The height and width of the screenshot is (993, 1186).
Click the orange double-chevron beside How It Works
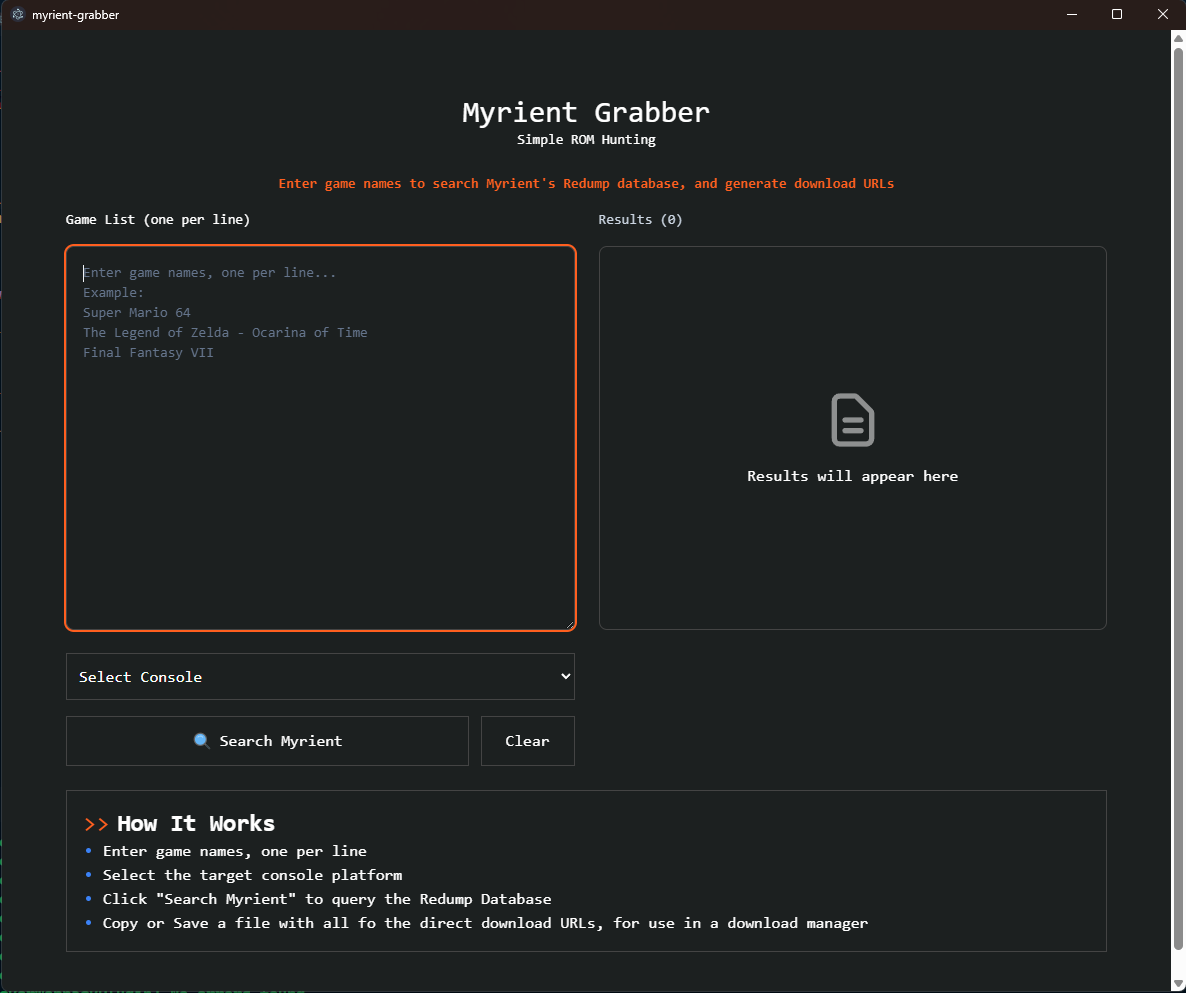(x=96, y=824)
